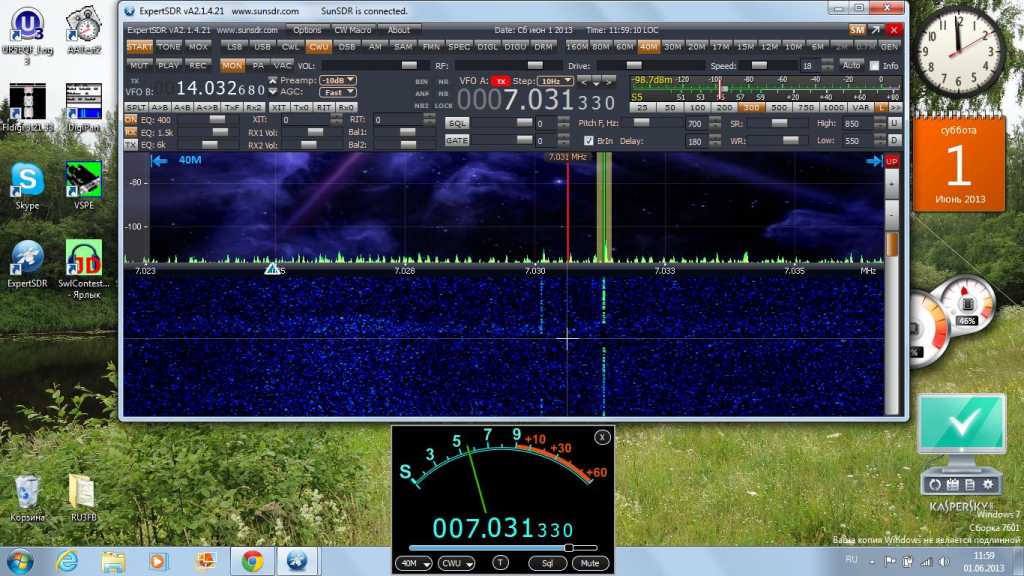Open Windows Explorer folder on taskbar
This screenshot has height=576, width=1024.
[x=113, y=562]
